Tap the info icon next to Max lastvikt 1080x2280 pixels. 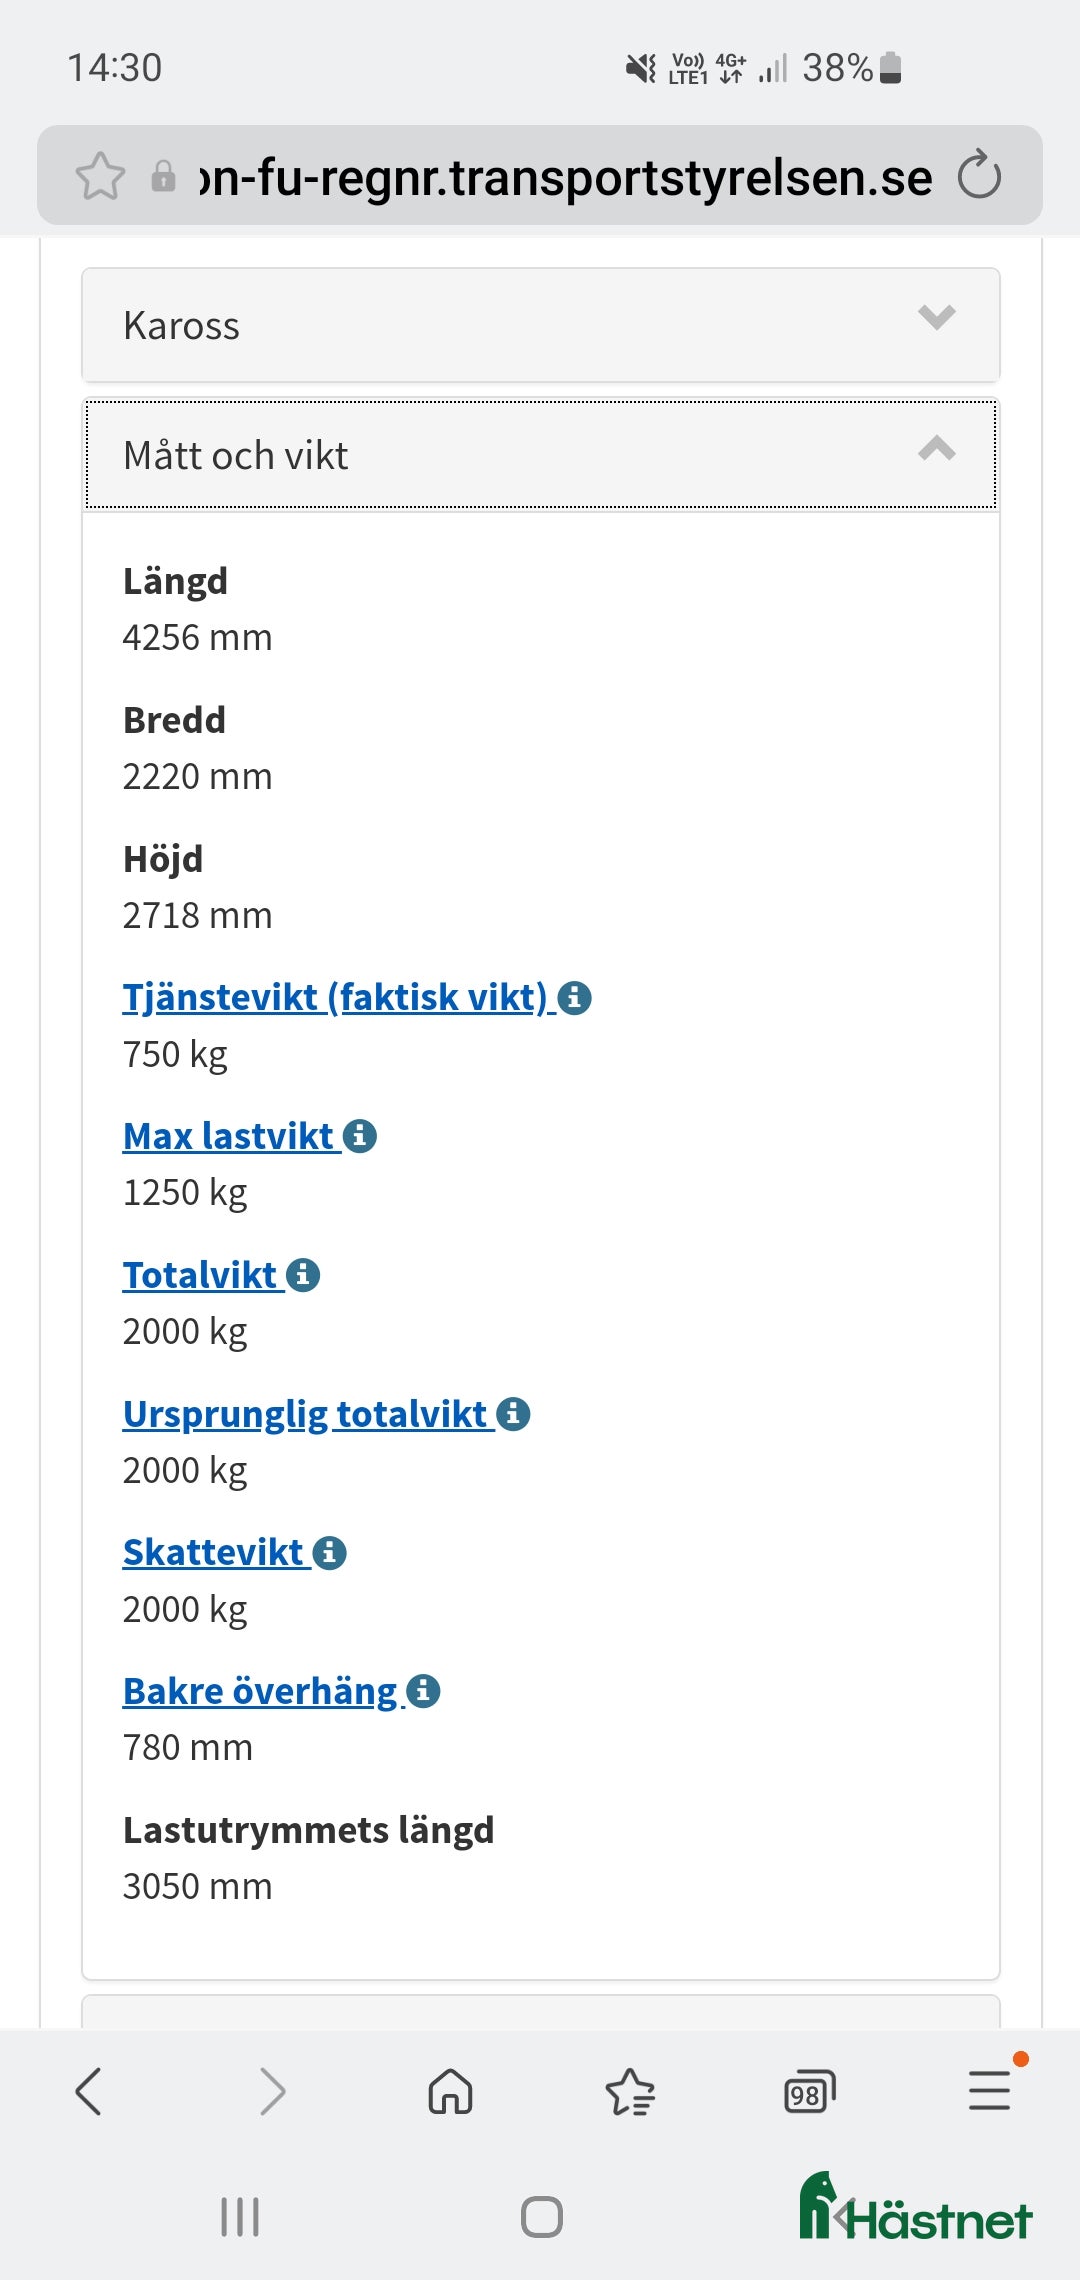tap(361, 1135)
